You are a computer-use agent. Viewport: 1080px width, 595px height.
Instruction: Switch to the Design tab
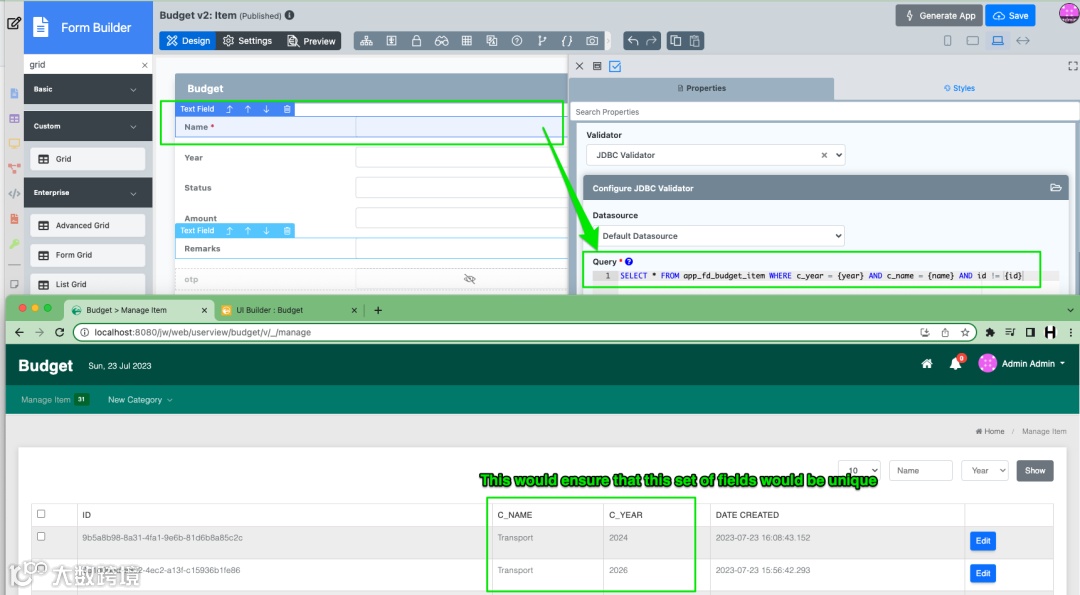click(188, 41)
